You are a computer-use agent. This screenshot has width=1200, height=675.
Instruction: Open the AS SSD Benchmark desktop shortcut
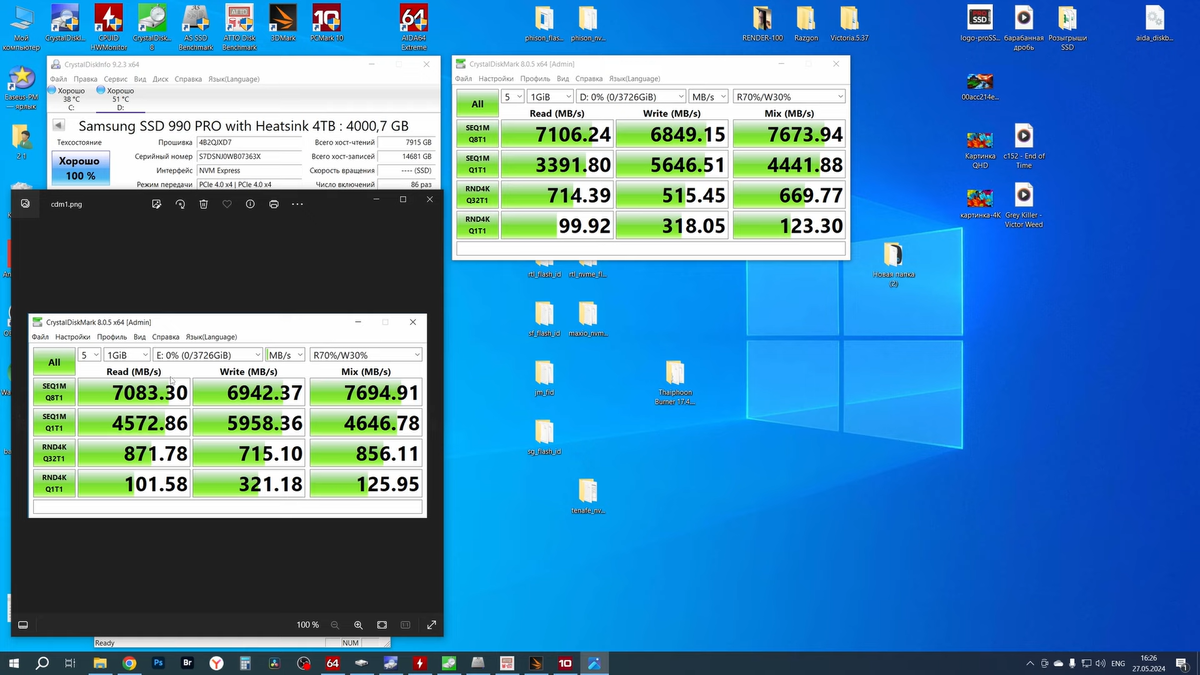coord(196,28)
